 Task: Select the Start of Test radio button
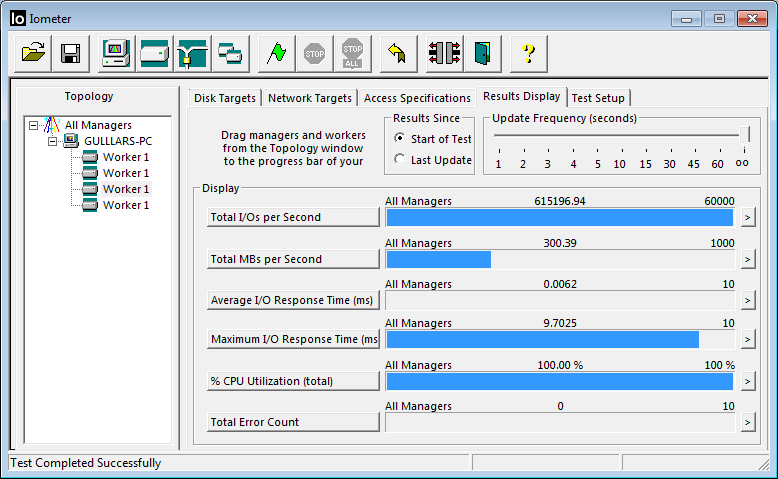(400, 139)
